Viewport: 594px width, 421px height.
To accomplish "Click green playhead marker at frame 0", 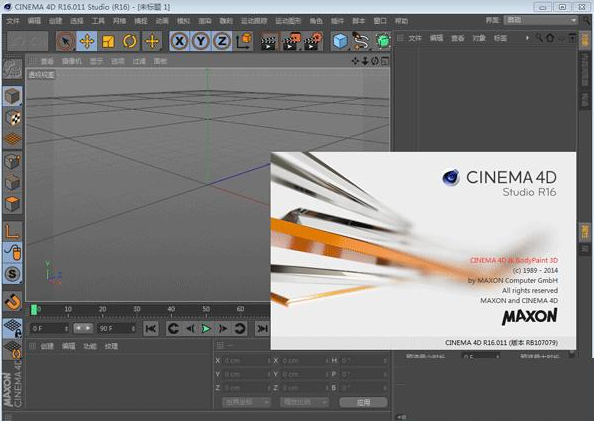I will point(34,310).
